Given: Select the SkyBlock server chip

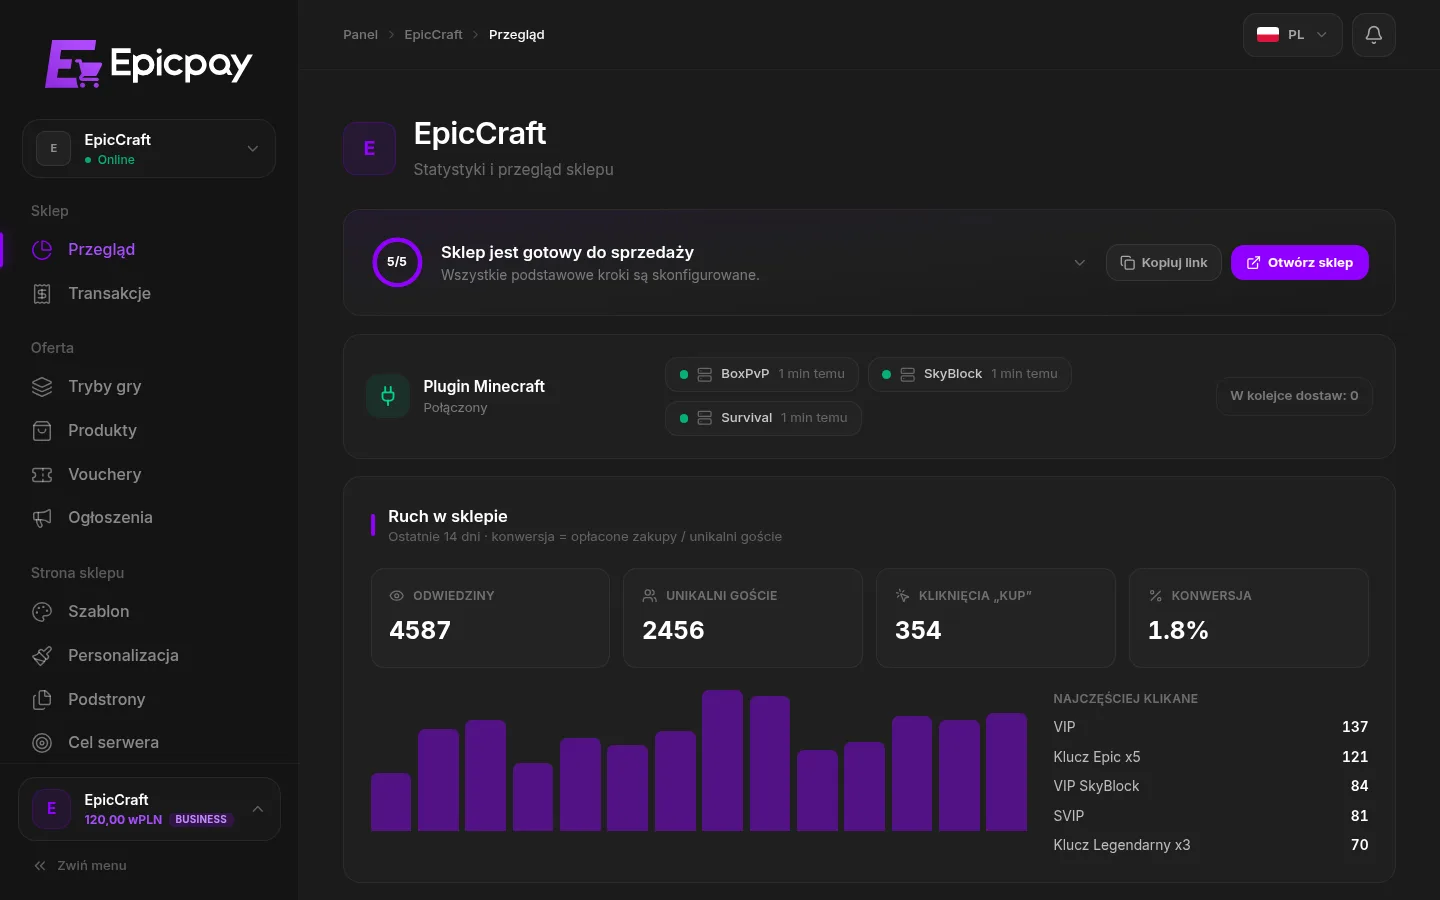Looking at the screenshot, I should [x=970, y=374].
